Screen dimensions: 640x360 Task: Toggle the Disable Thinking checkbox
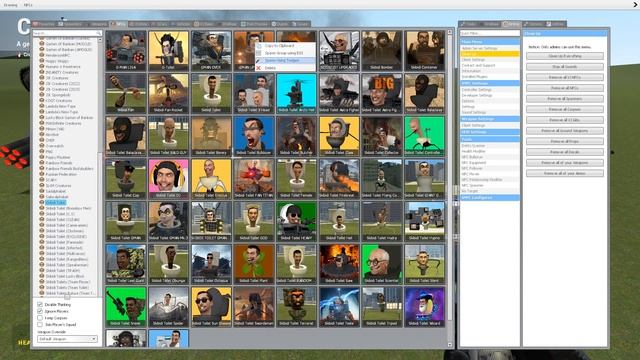click(x=40, y=304)
